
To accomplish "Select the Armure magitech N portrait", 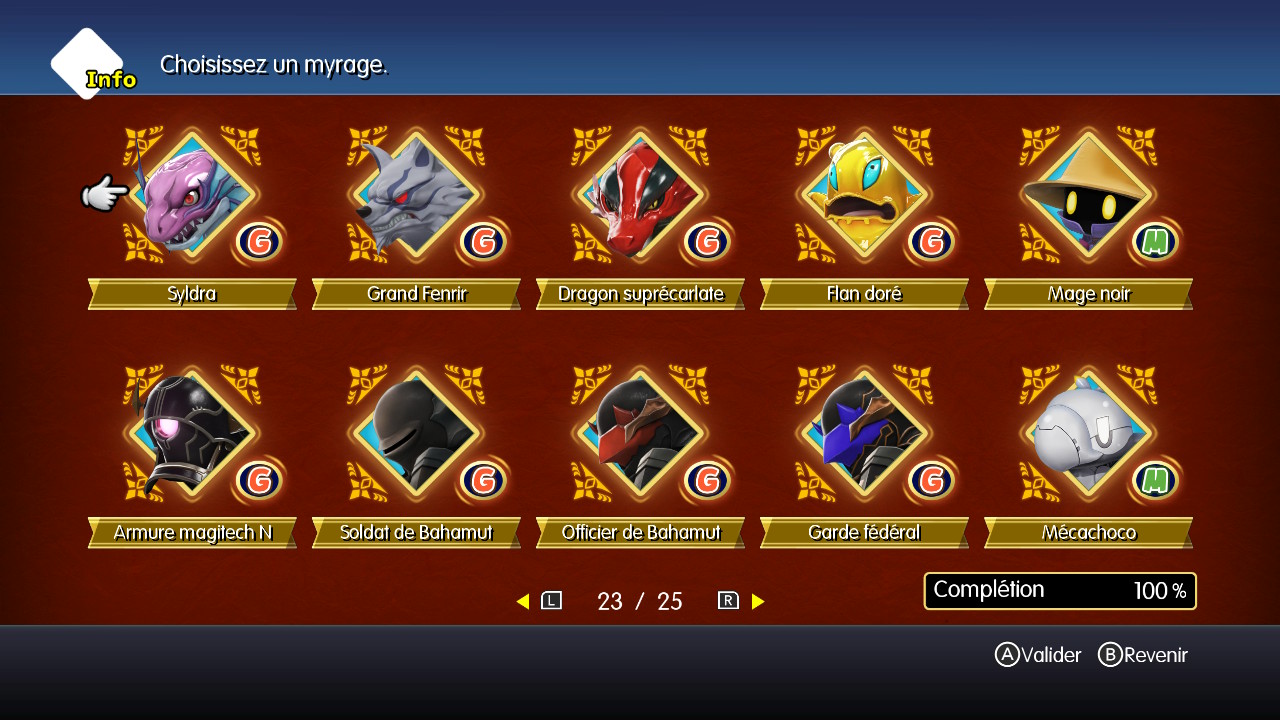I will point(192,434).
